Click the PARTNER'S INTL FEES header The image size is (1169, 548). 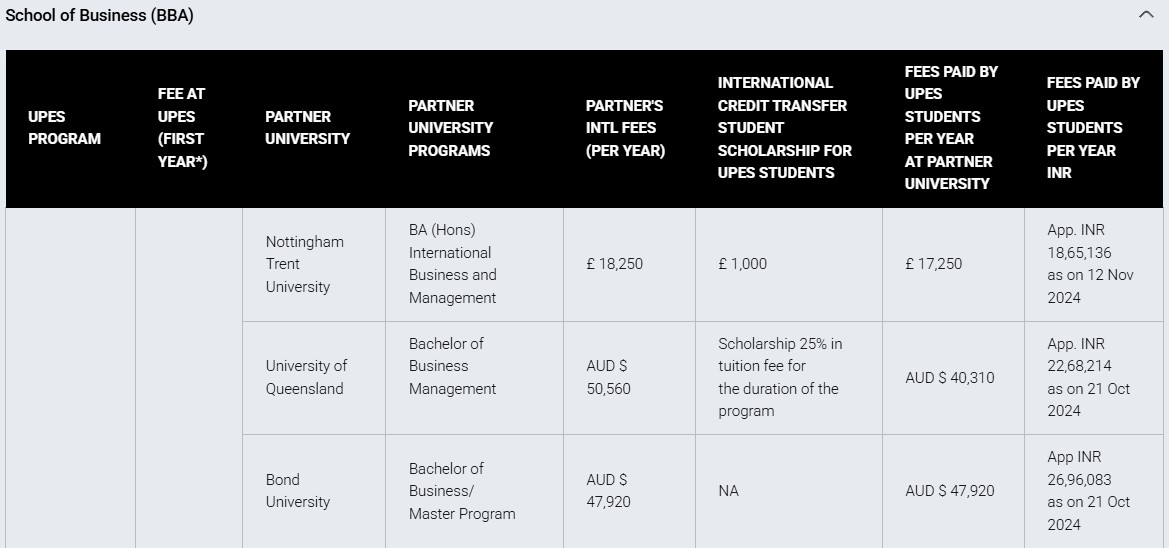[x=626, y=127]
